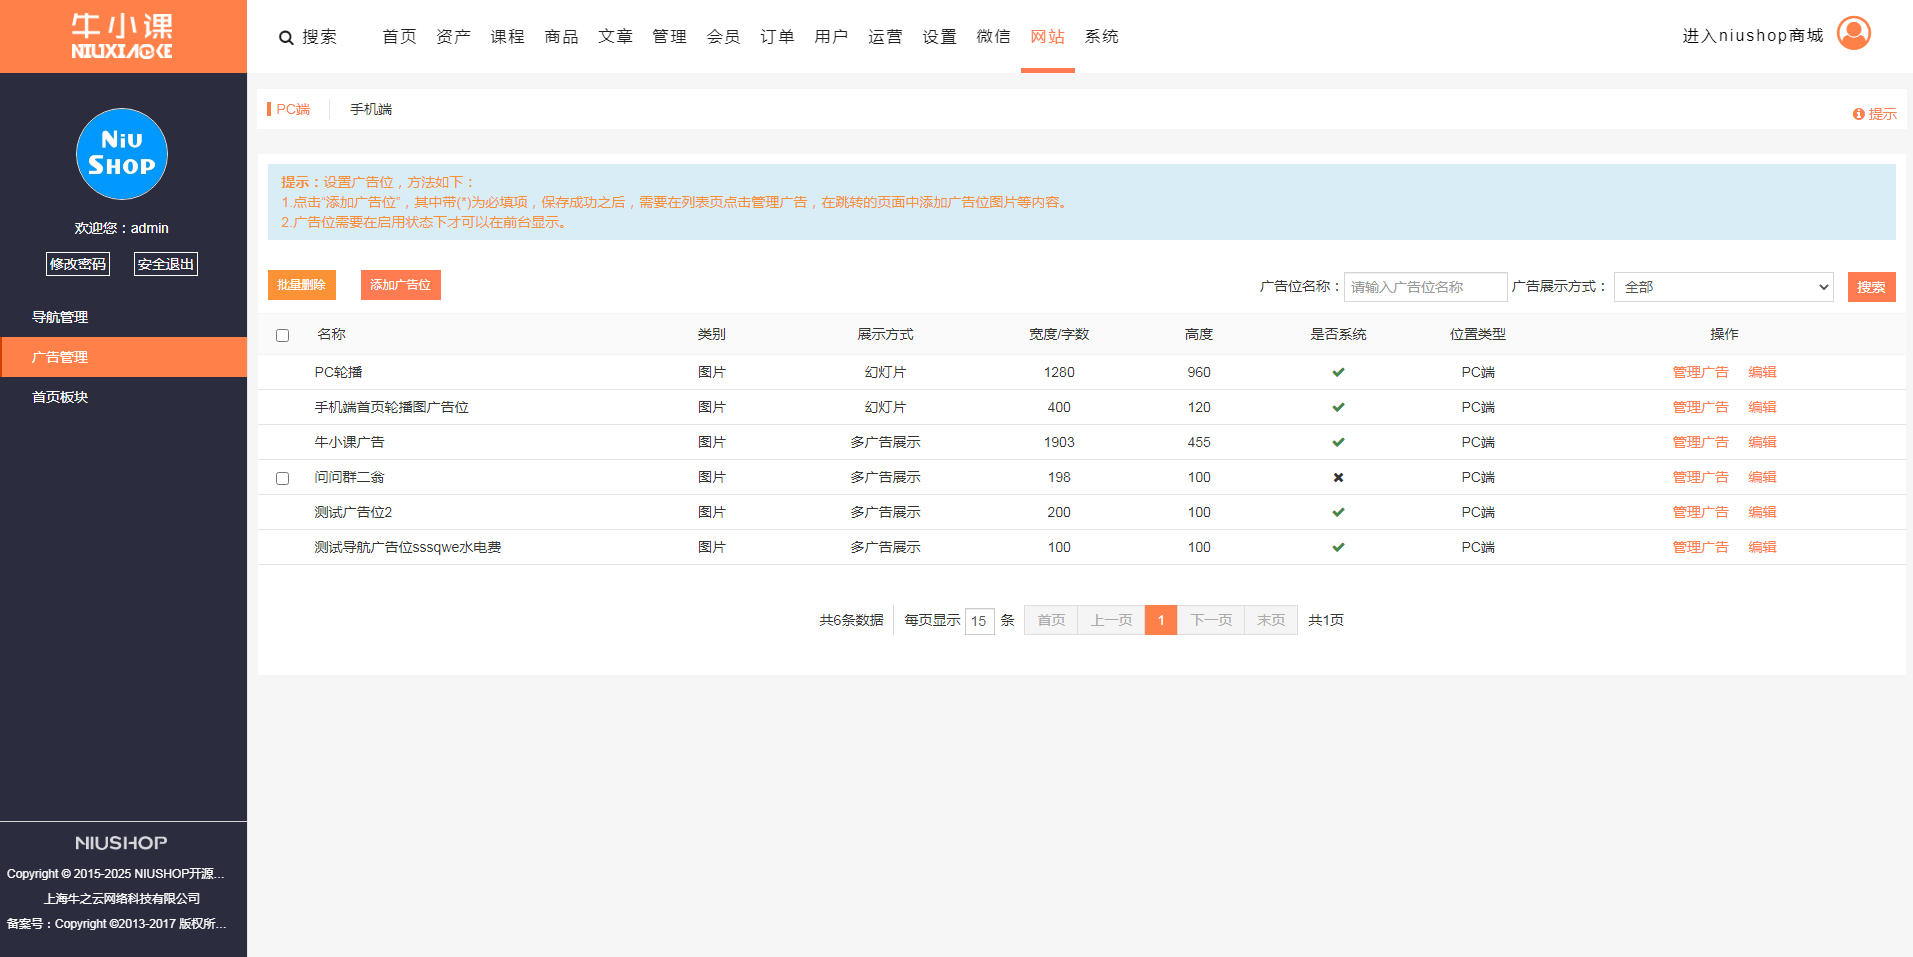The image size is (1913, 957).
Task: Click the orange 提示 info icon
Action: [1858, 114]
